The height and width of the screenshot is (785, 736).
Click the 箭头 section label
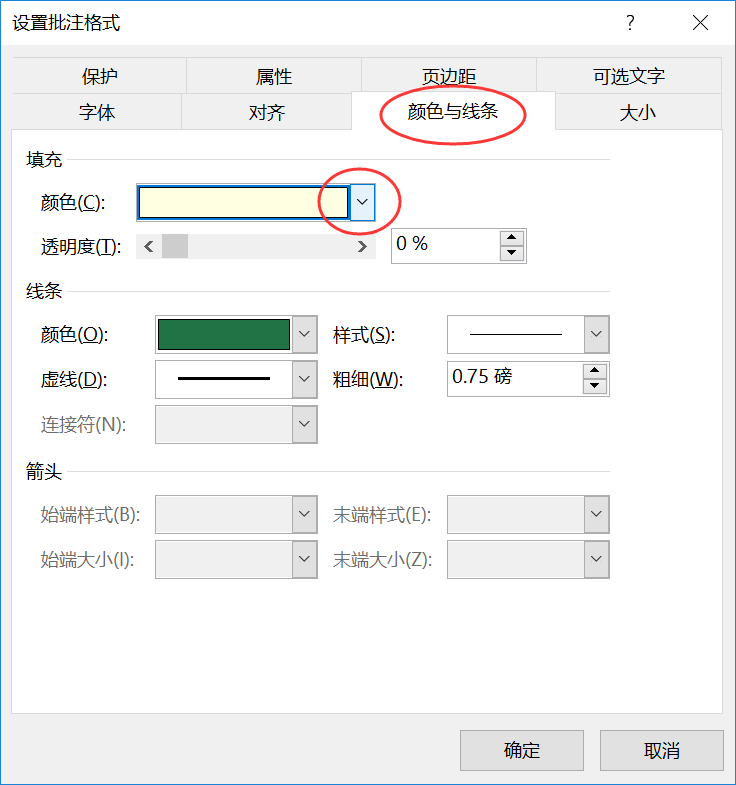pos(44,472)
